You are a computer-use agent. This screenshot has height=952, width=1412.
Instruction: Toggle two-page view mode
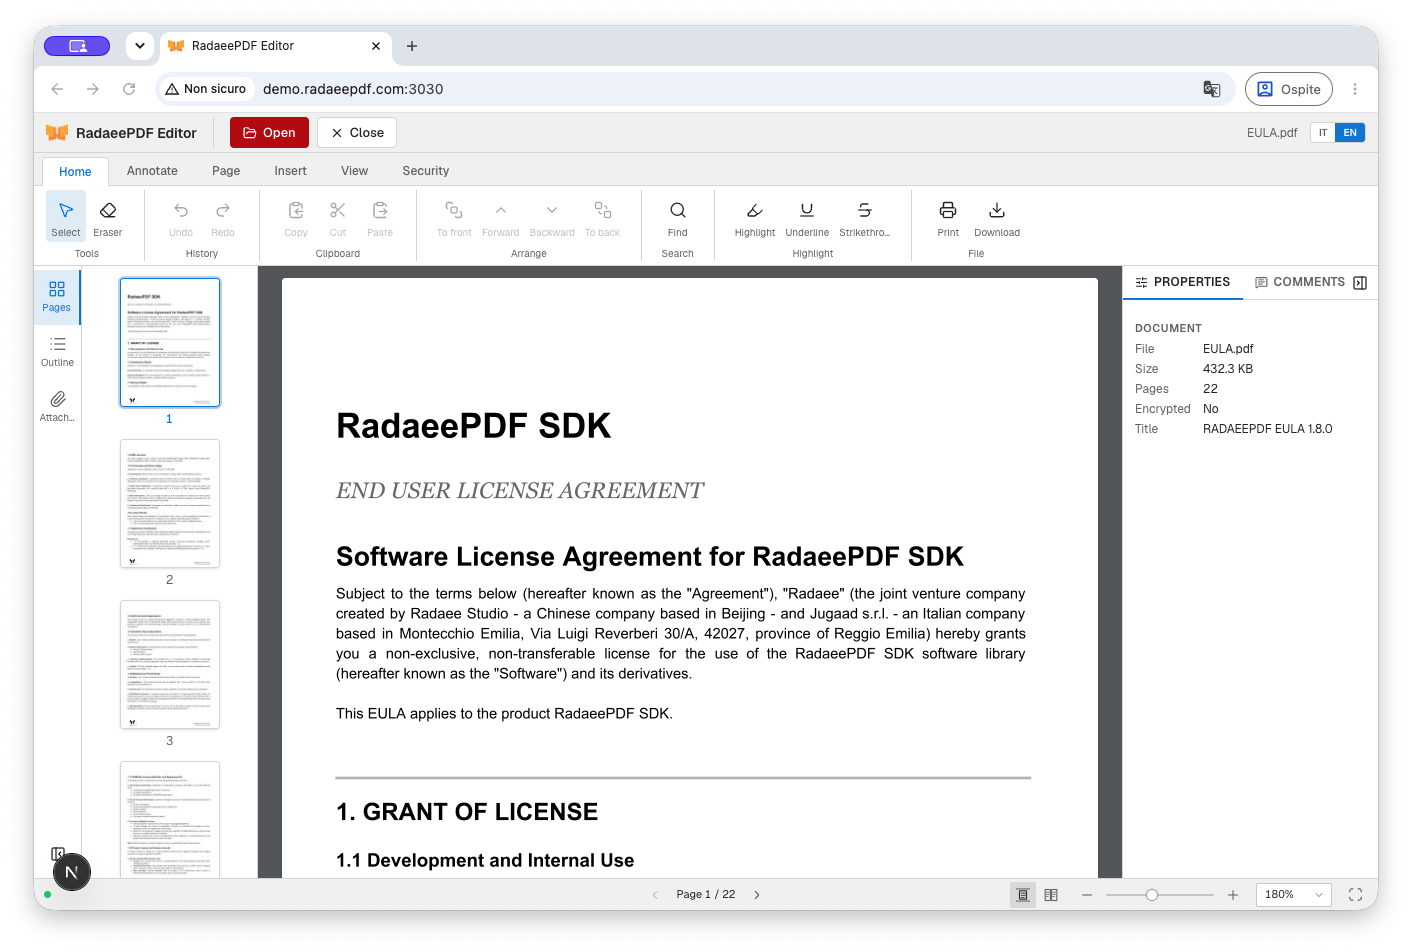(1051, 895)
